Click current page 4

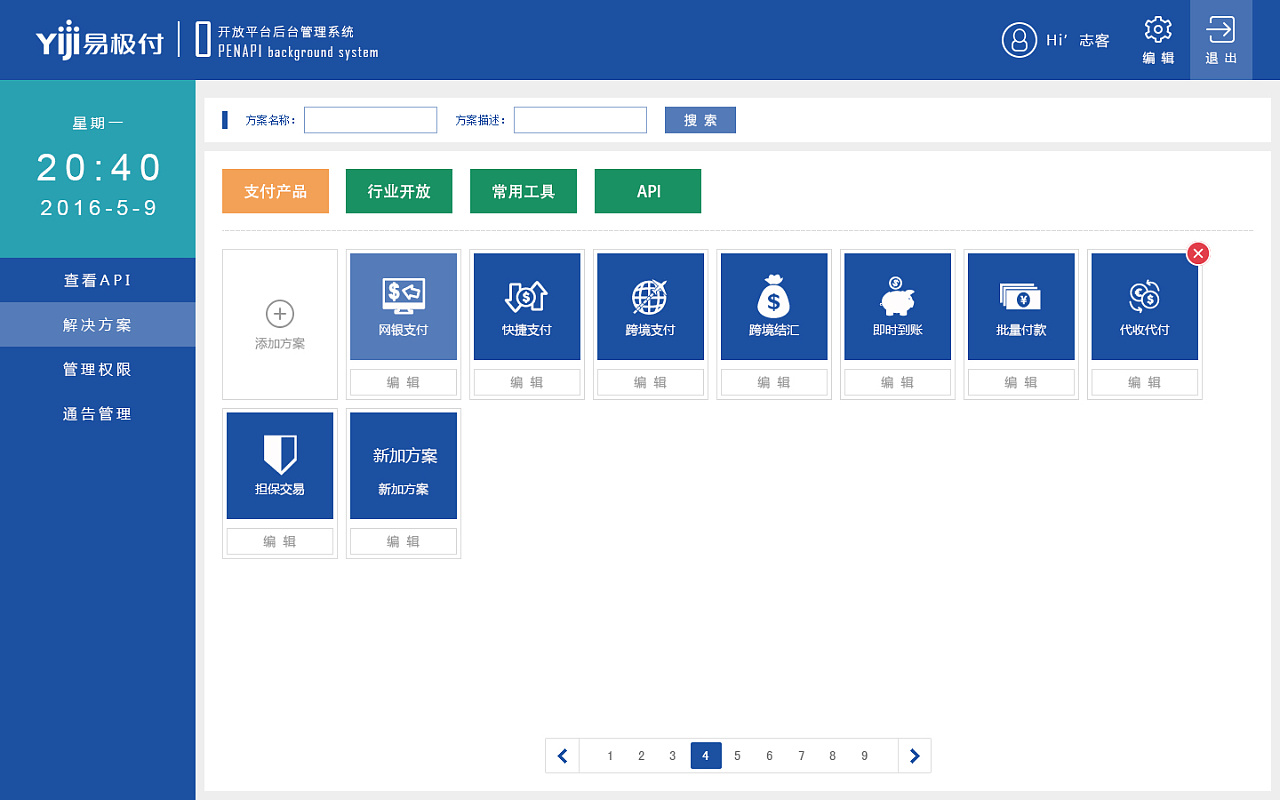point(706,756)
